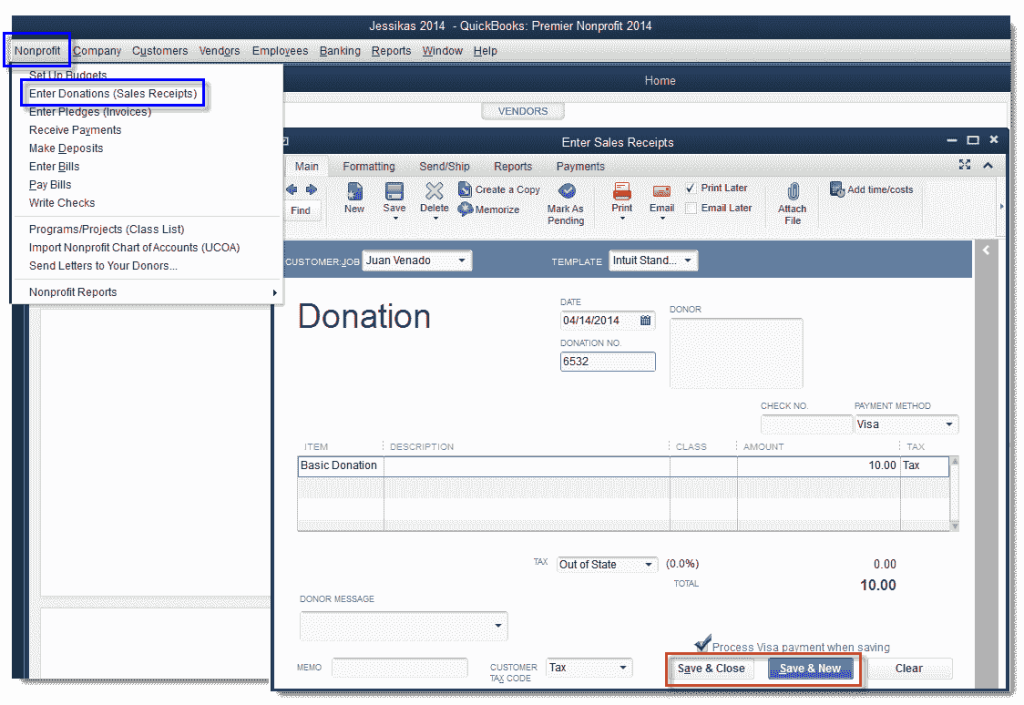Select Memorize to save this transaction template
Screen dimensions: 1024x705
tap(500, 210)
